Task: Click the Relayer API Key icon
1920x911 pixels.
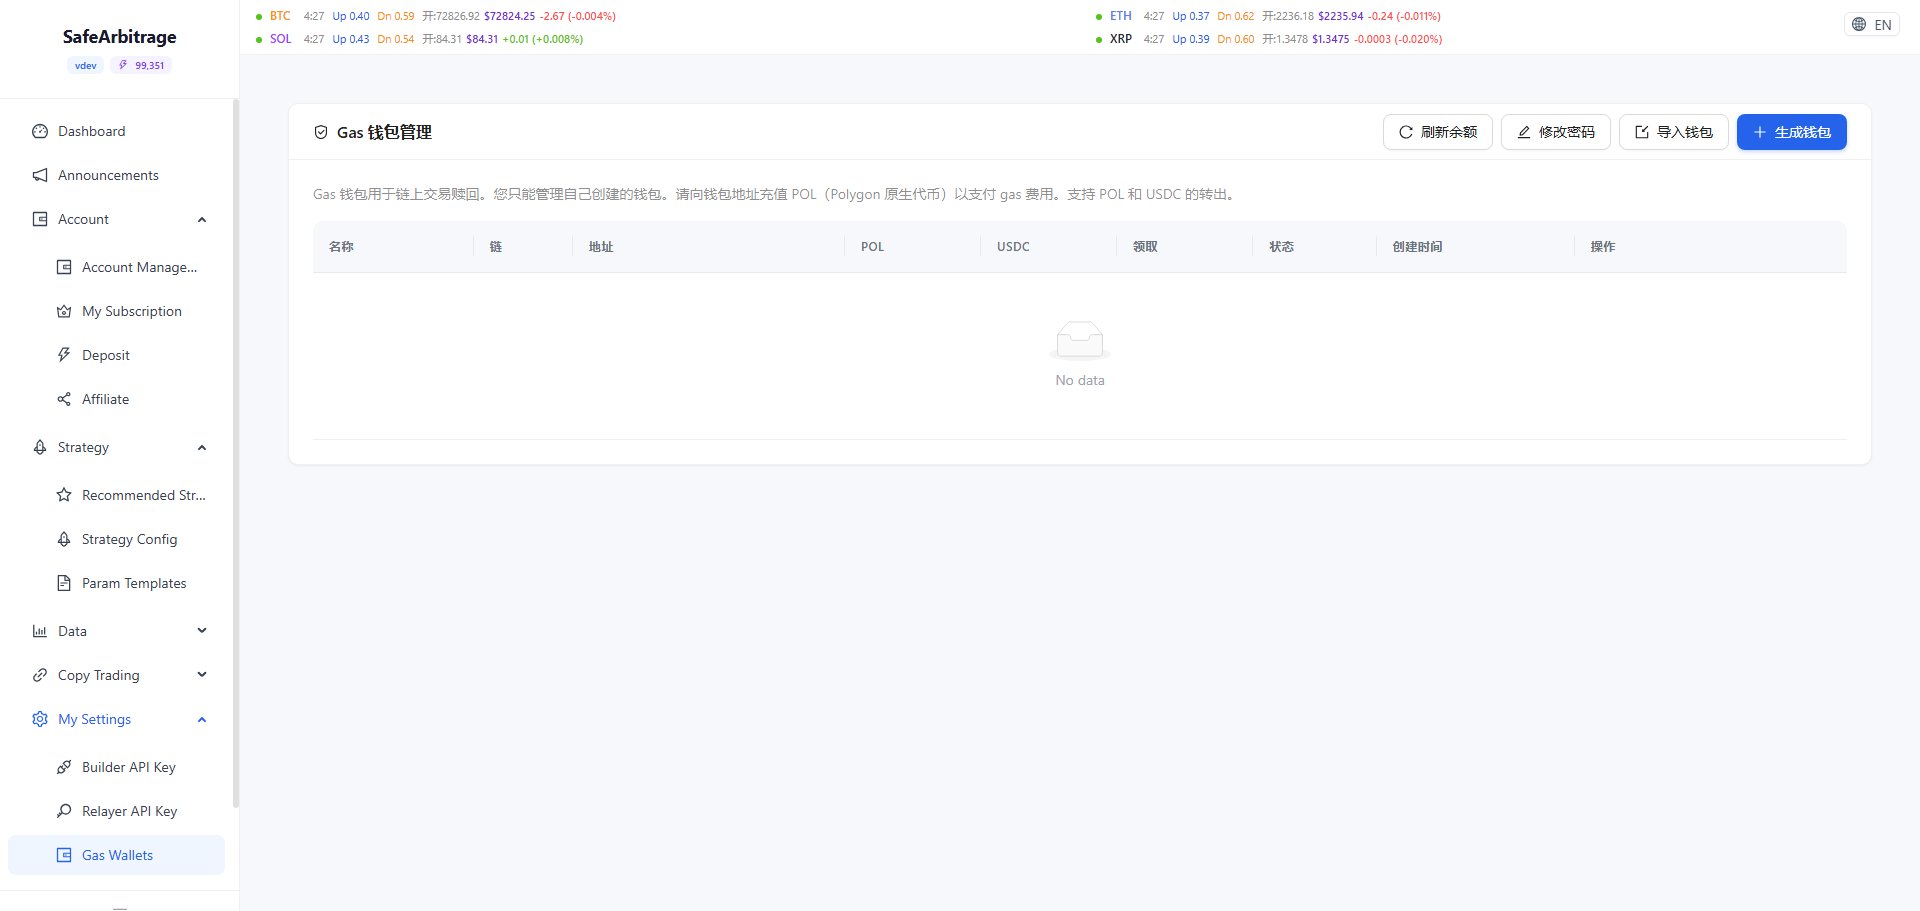Action: pyautogui.click(x=64, y=811)
